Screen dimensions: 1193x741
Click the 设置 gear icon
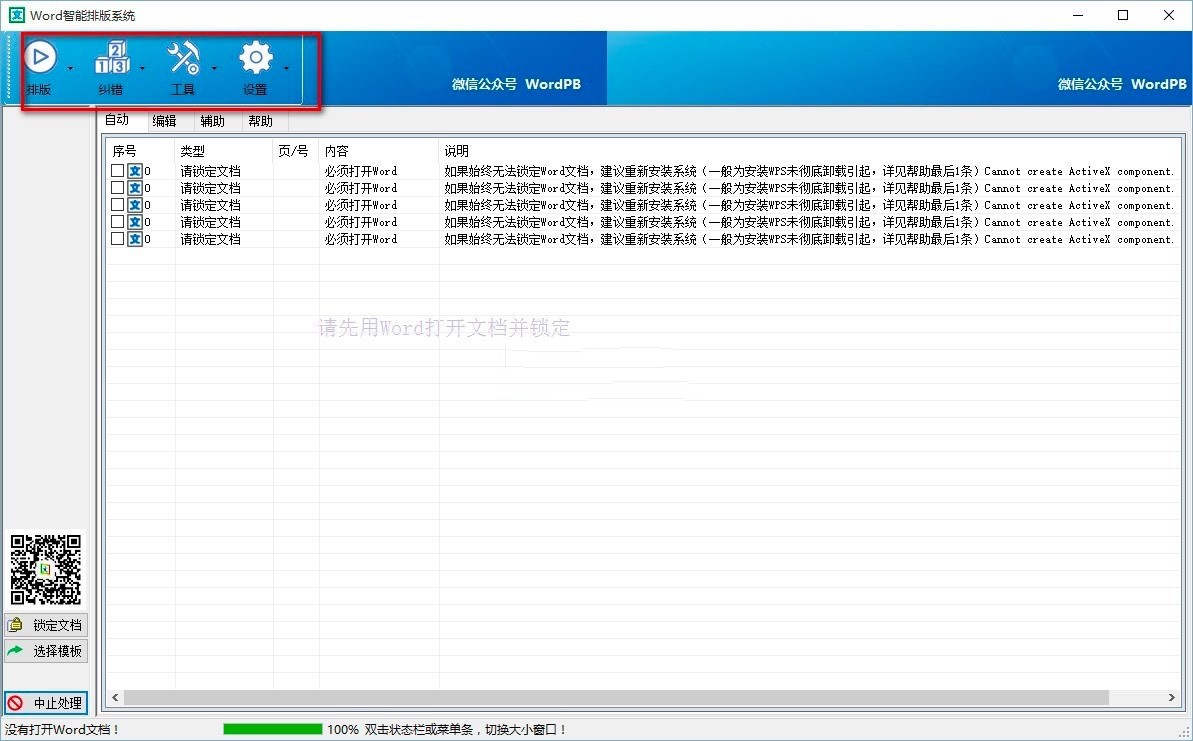256,58
